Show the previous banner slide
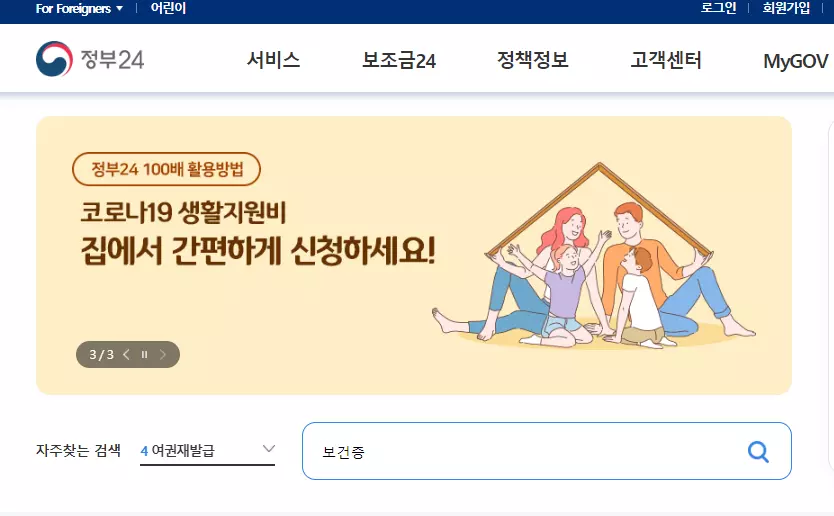 pyautogui.click(x=127, y=355)
